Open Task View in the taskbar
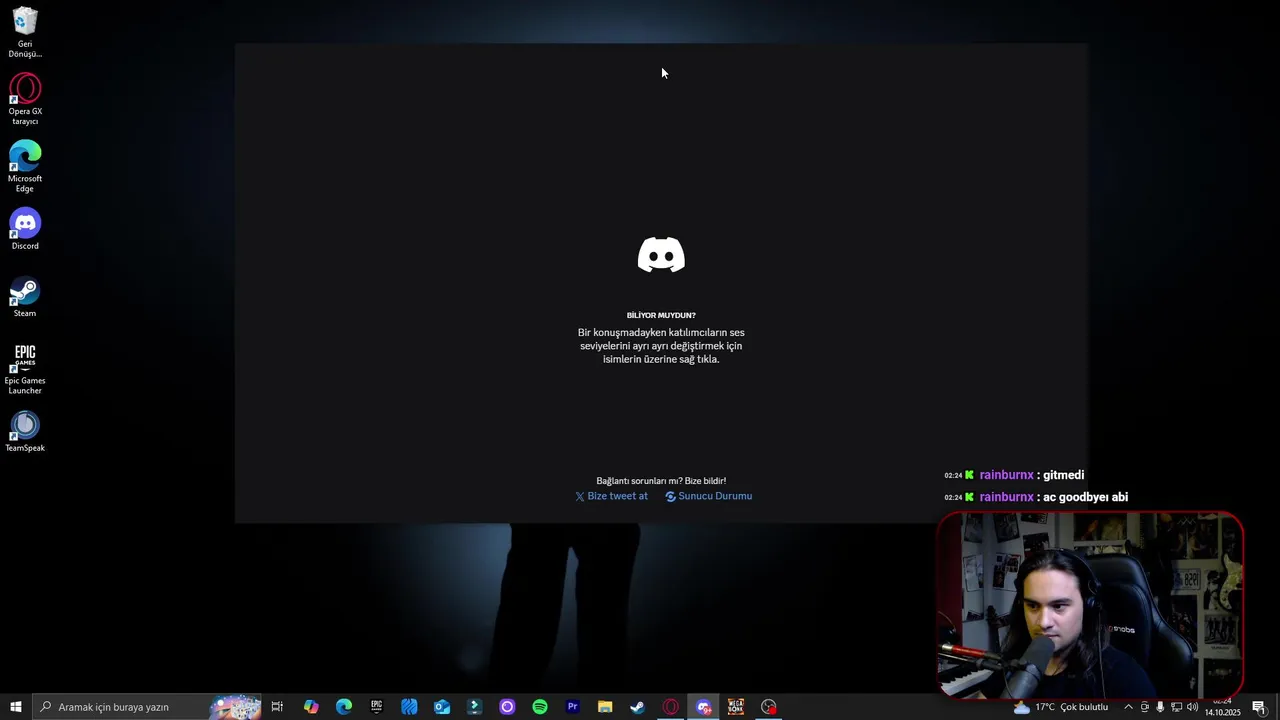 coord(278,707)
